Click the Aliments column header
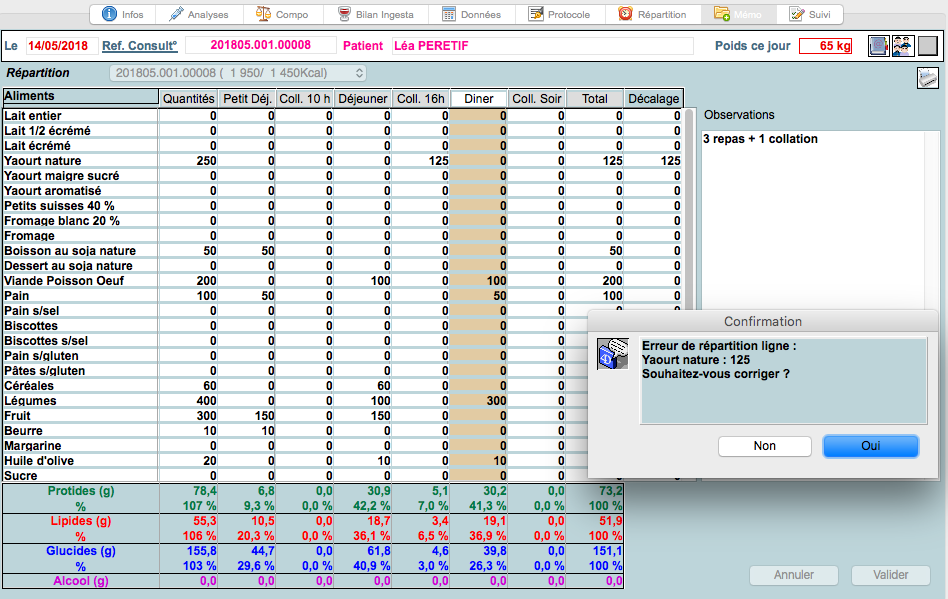The height and width of the screenshot is (599, 948). pos(80,96)
